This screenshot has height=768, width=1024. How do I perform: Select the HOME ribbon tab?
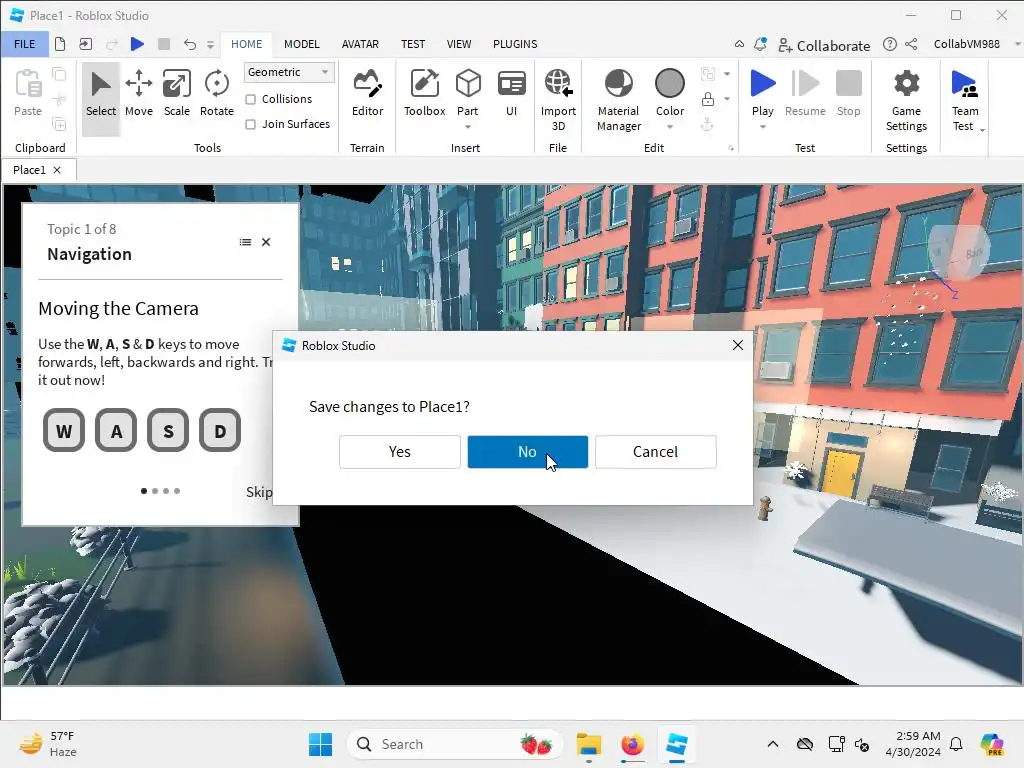click(246, 44)
